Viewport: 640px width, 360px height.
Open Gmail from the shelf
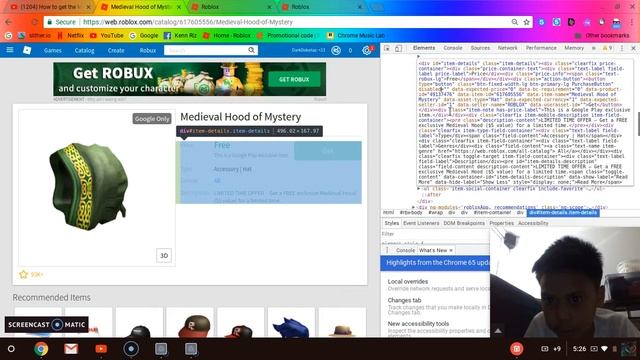tap(71, 349)
